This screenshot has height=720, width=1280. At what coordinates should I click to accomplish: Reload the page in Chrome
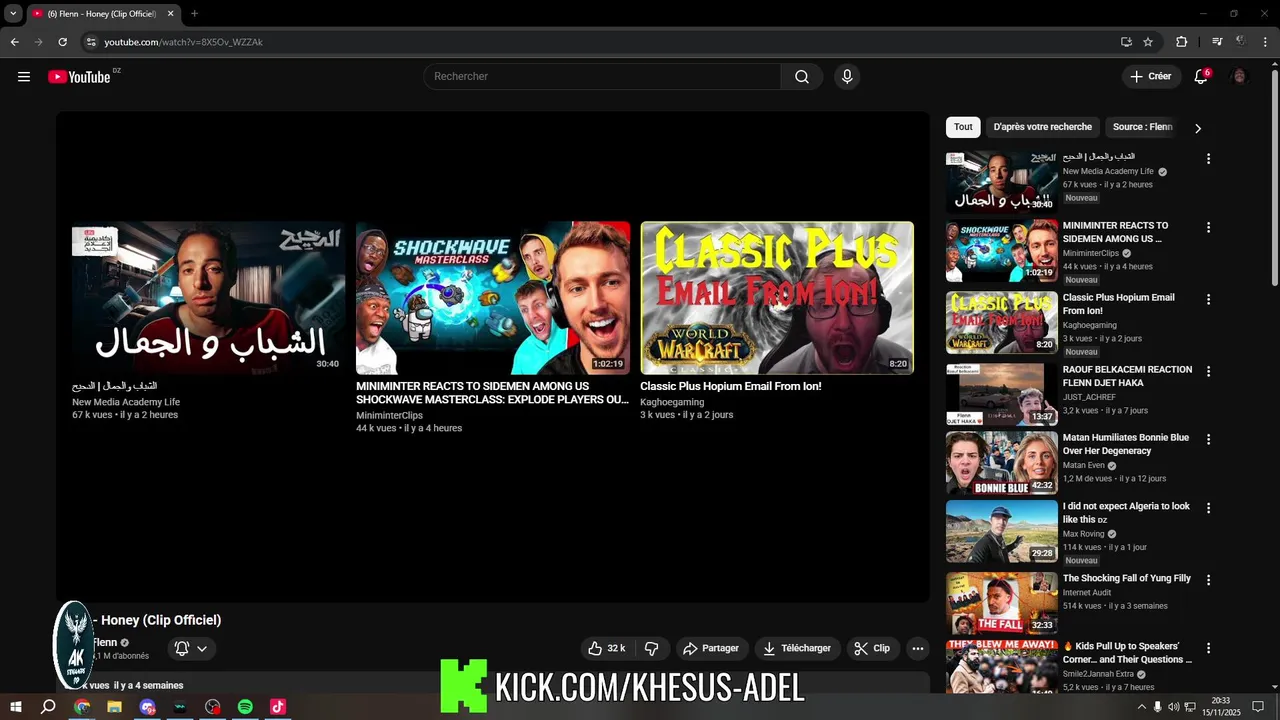click(62, 42)
